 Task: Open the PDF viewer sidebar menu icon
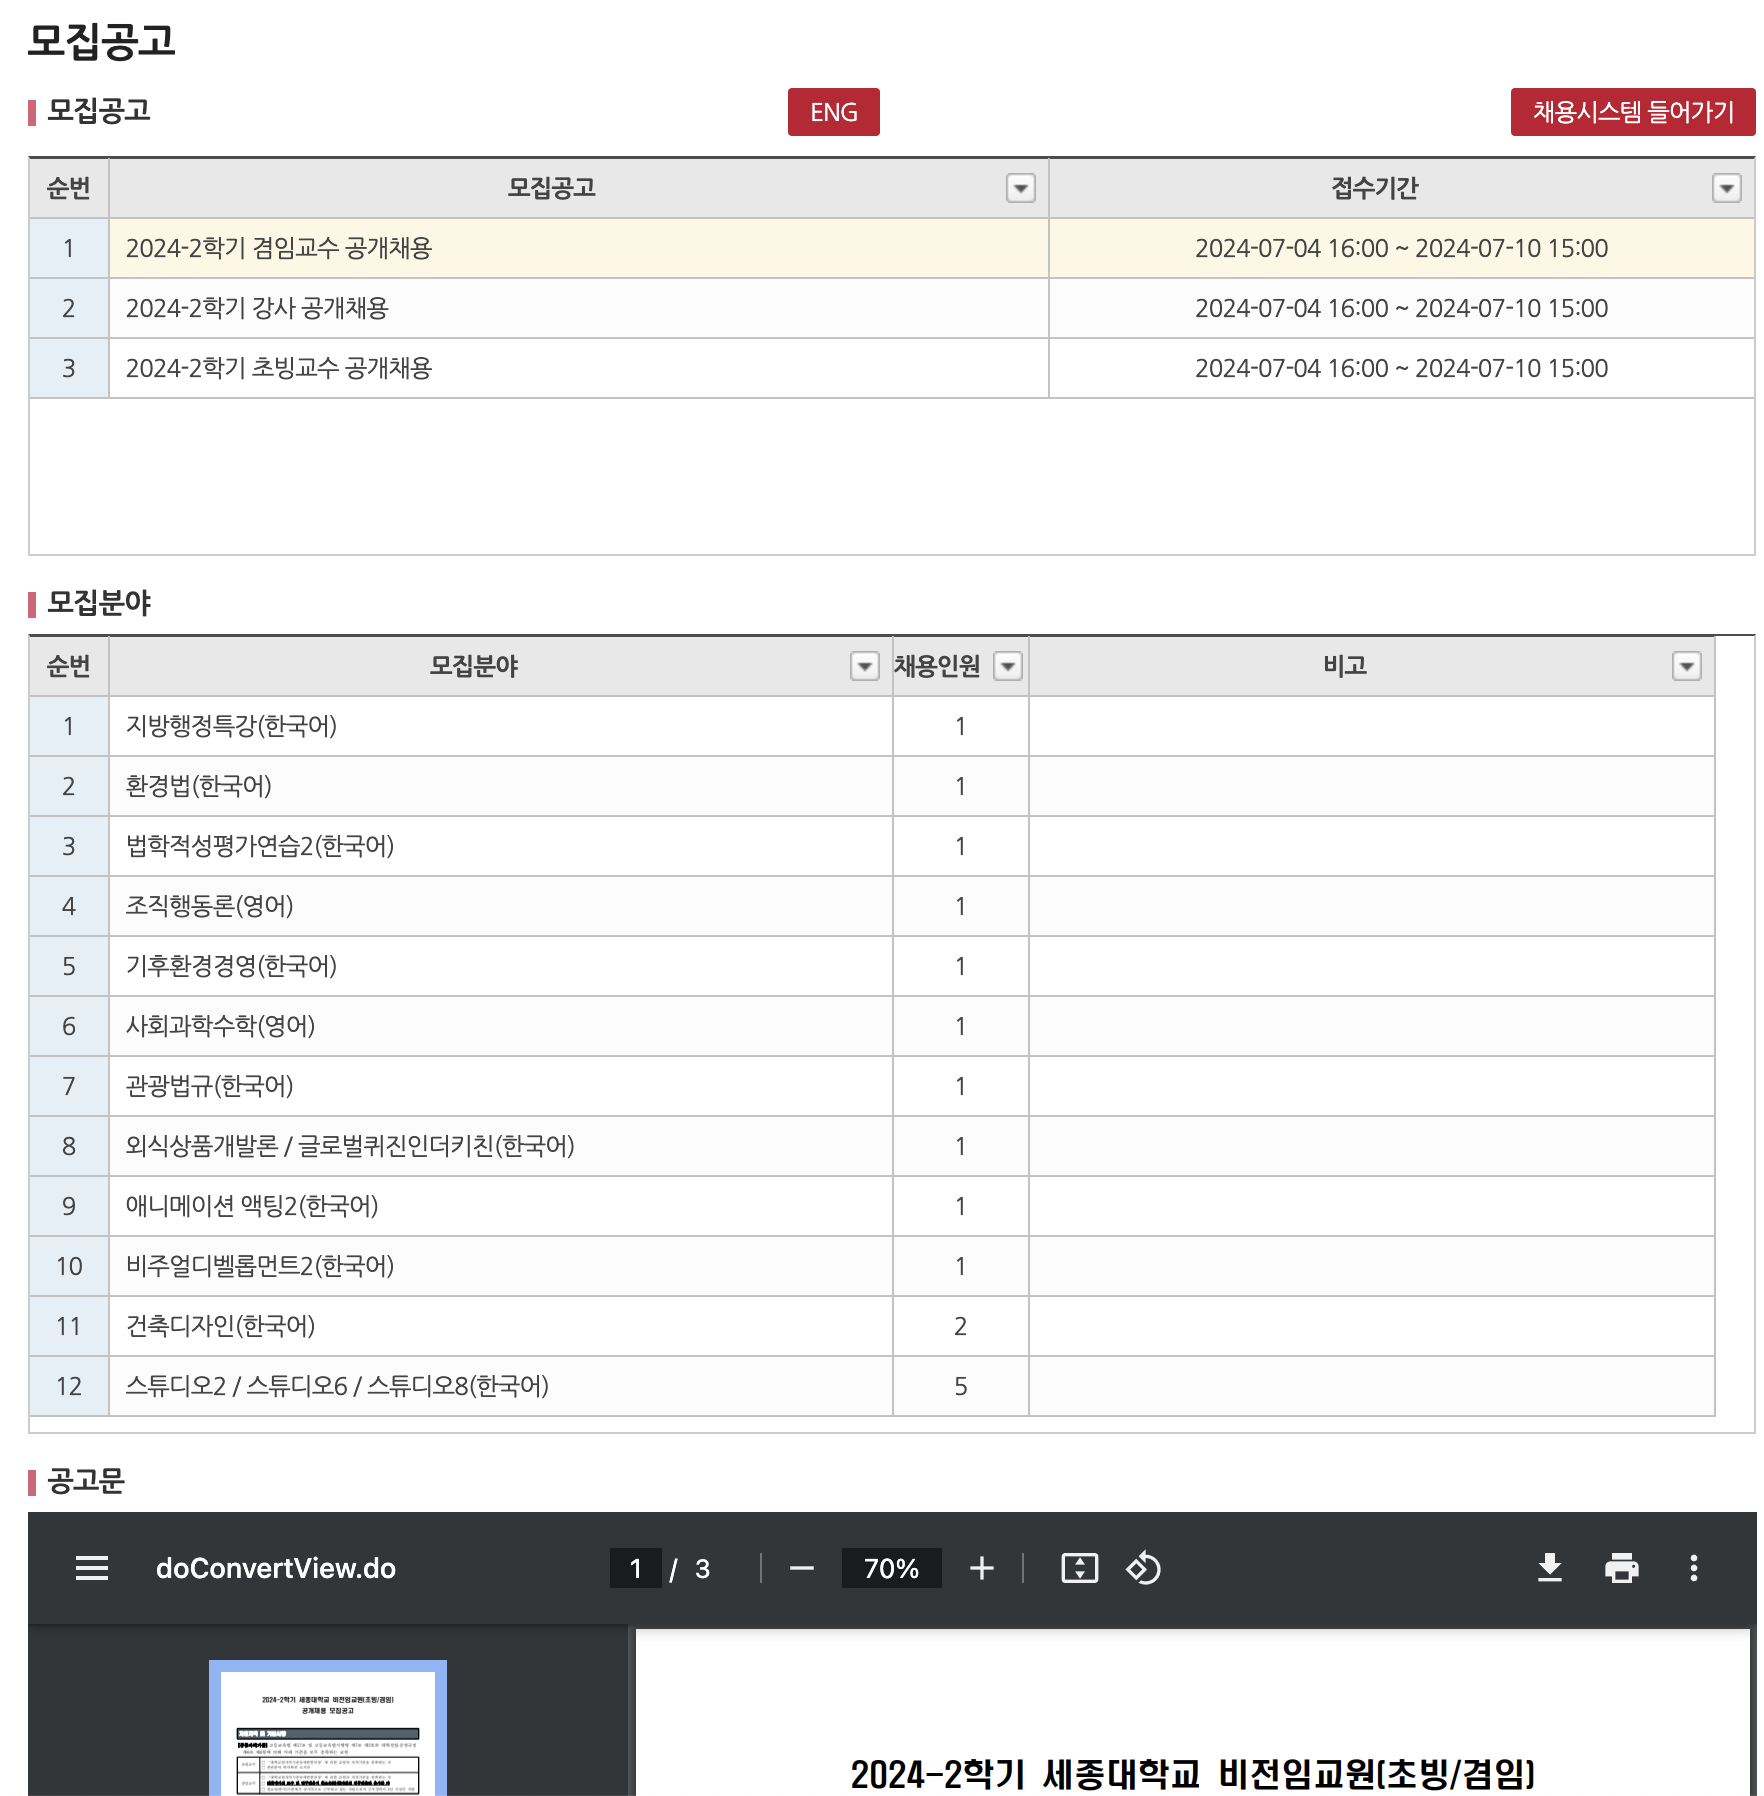(92, 1568)
